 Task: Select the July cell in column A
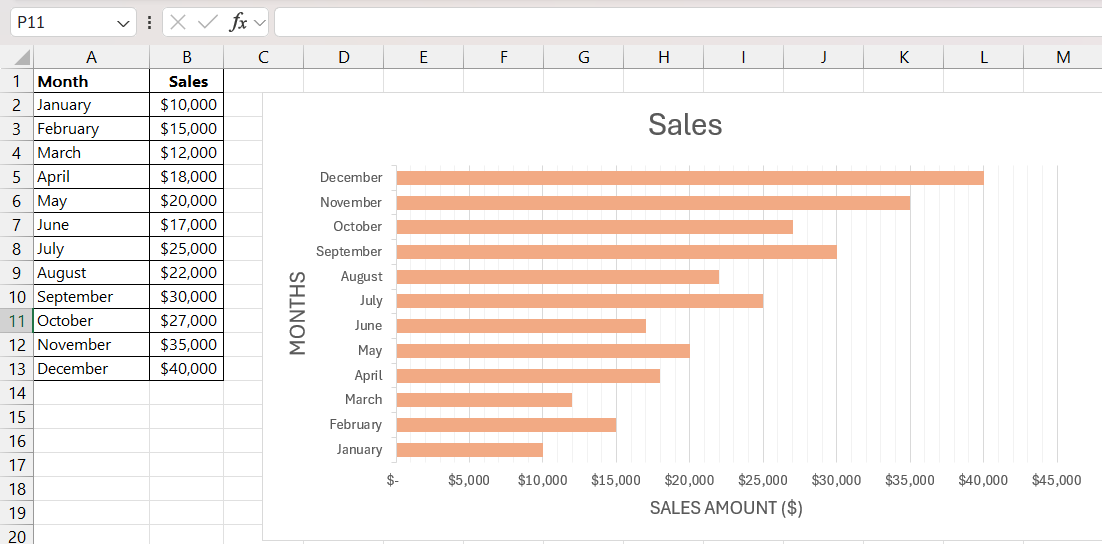(91, 248)
